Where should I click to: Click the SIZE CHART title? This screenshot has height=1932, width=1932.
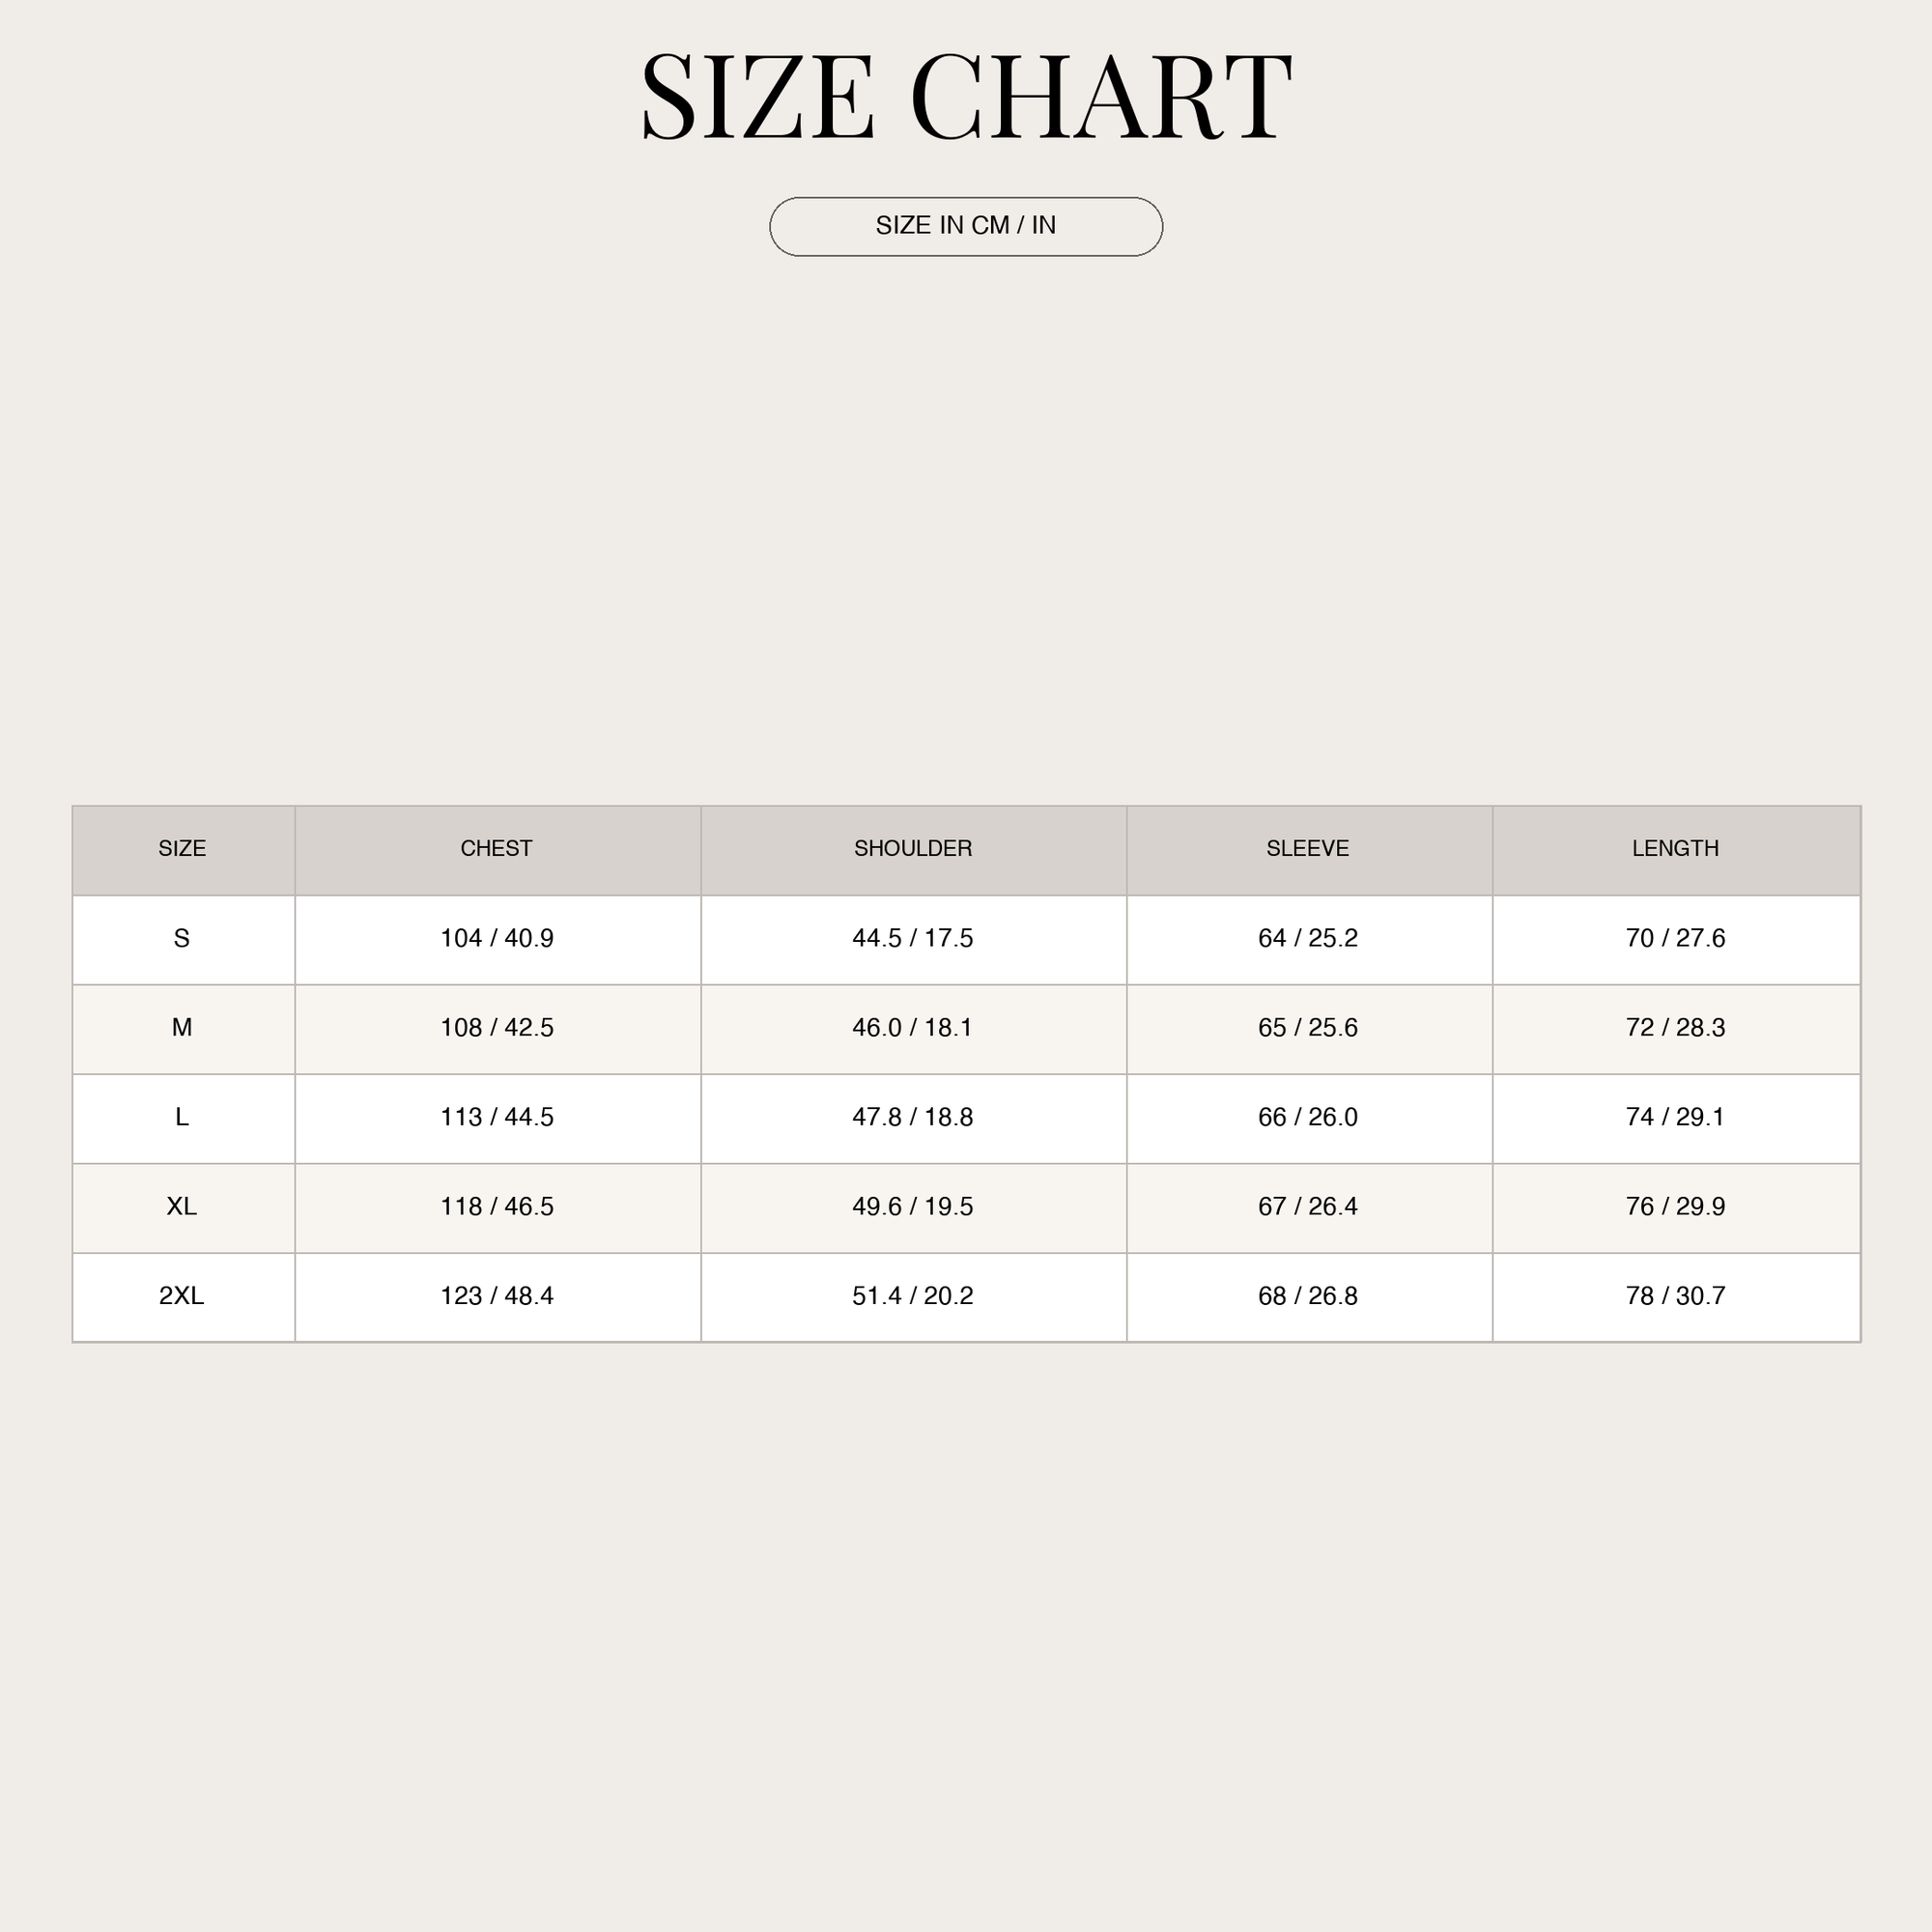965,96
